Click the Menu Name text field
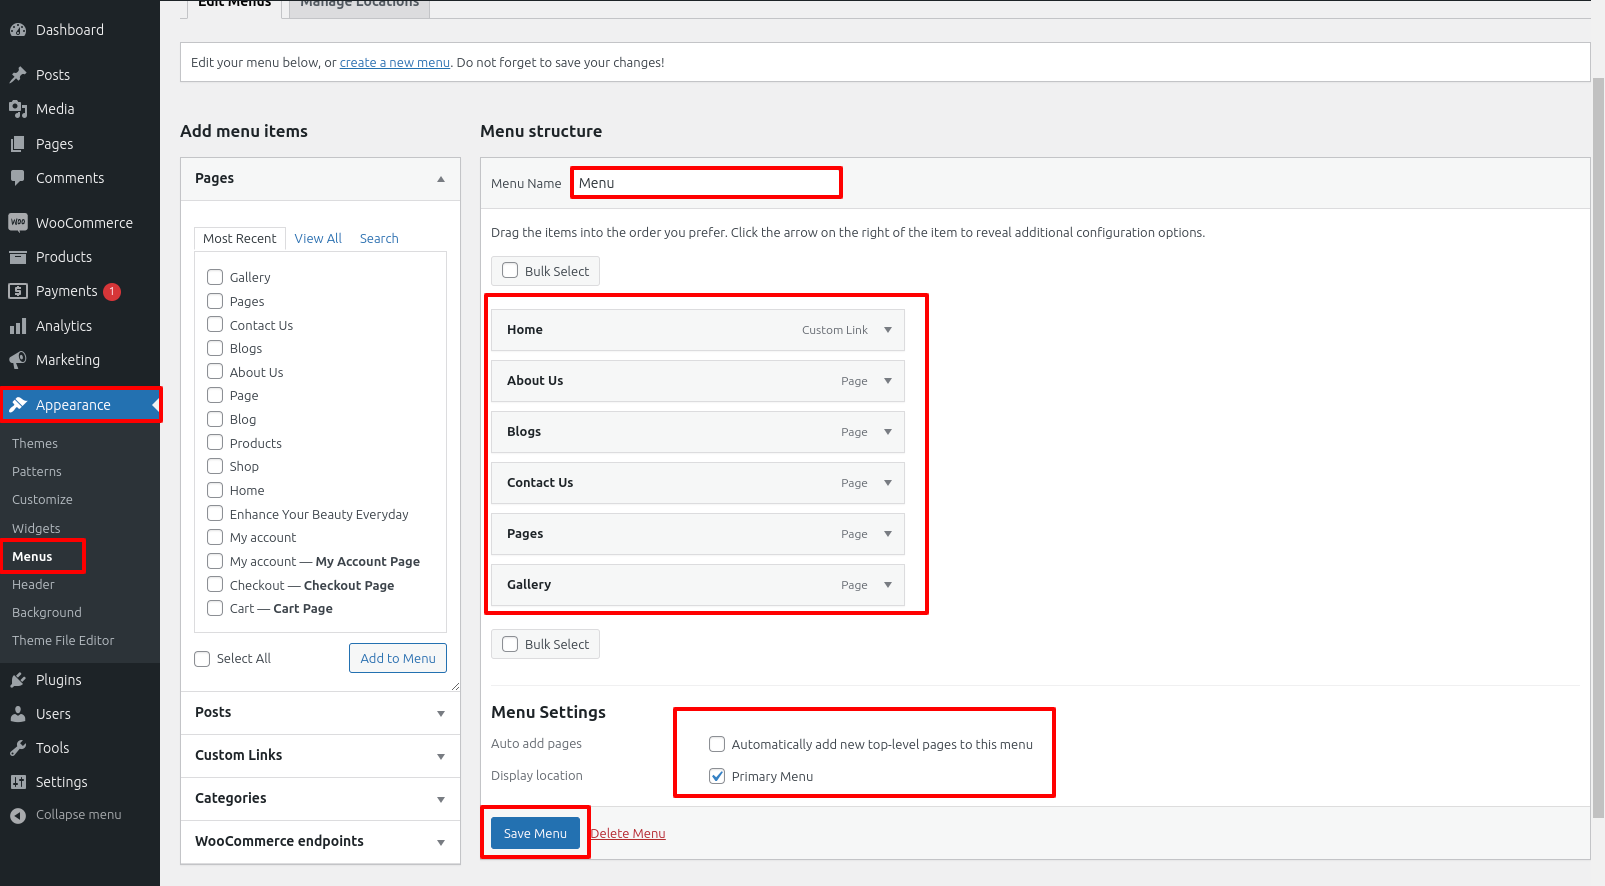The height and width of the screenshot is (886, 1605). click(706, 183)
